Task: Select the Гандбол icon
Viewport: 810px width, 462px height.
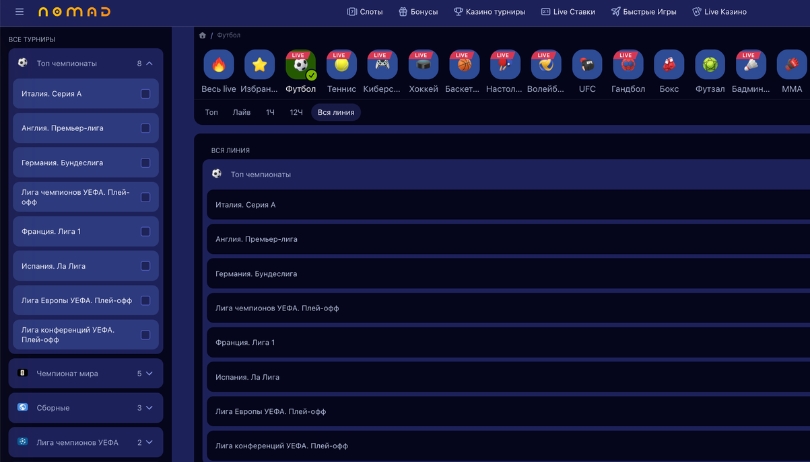Action: [x=628, y=65]
